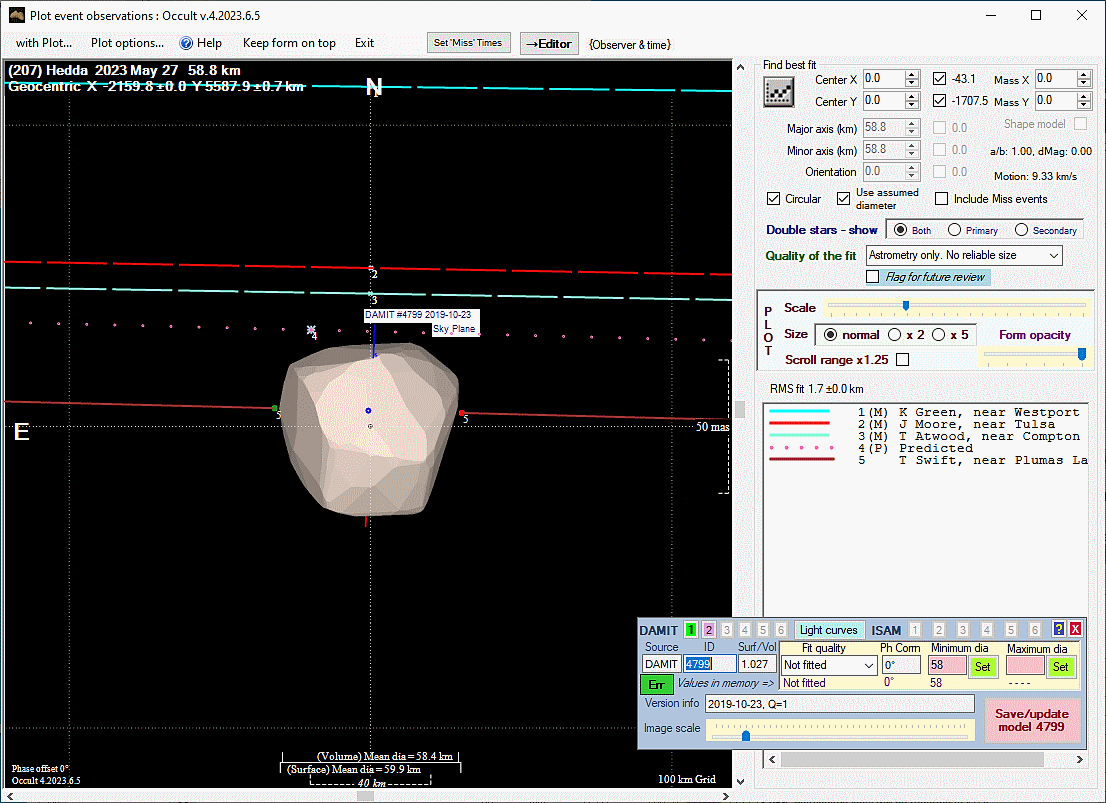Click the blue question mark in DAMIT panel
The width and height of the screenshot is (1106, 803).
click(1059, 630)
